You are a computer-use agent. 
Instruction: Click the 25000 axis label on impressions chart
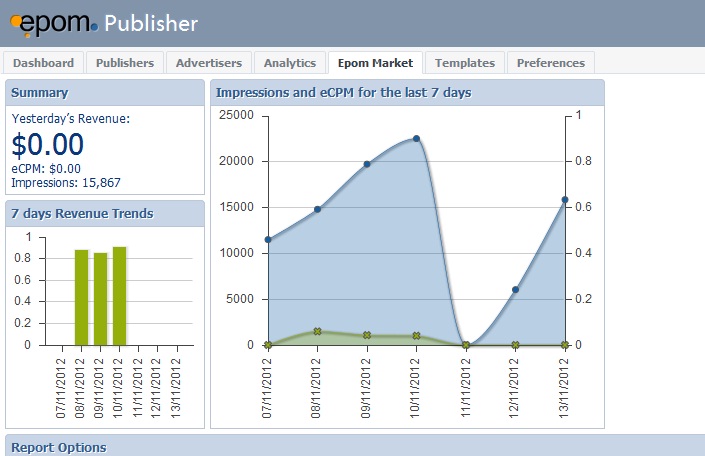(x=236, y=115)
